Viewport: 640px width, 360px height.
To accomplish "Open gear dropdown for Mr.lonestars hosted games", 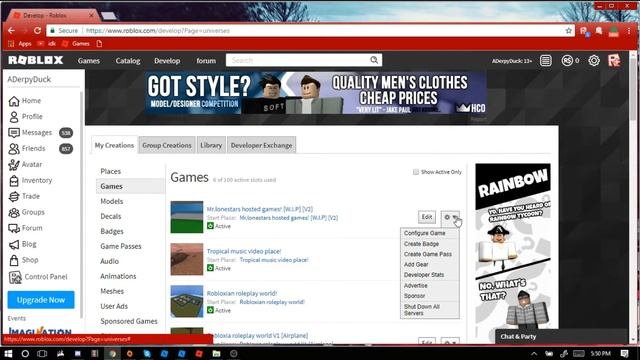I will click(450, 217).
